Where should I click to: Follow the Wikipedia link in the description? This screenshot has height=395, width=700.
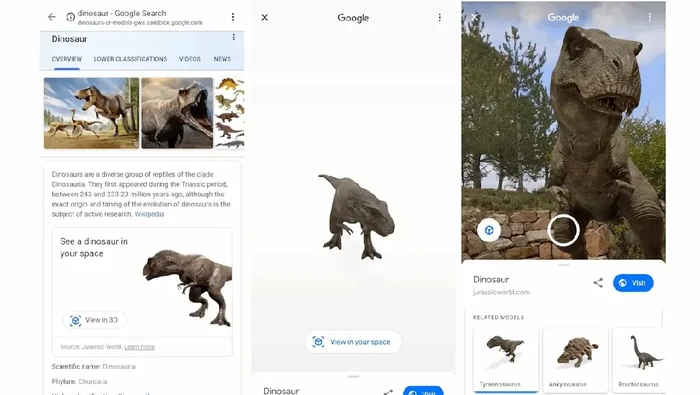pyautogui.click(x=149, y=214)
